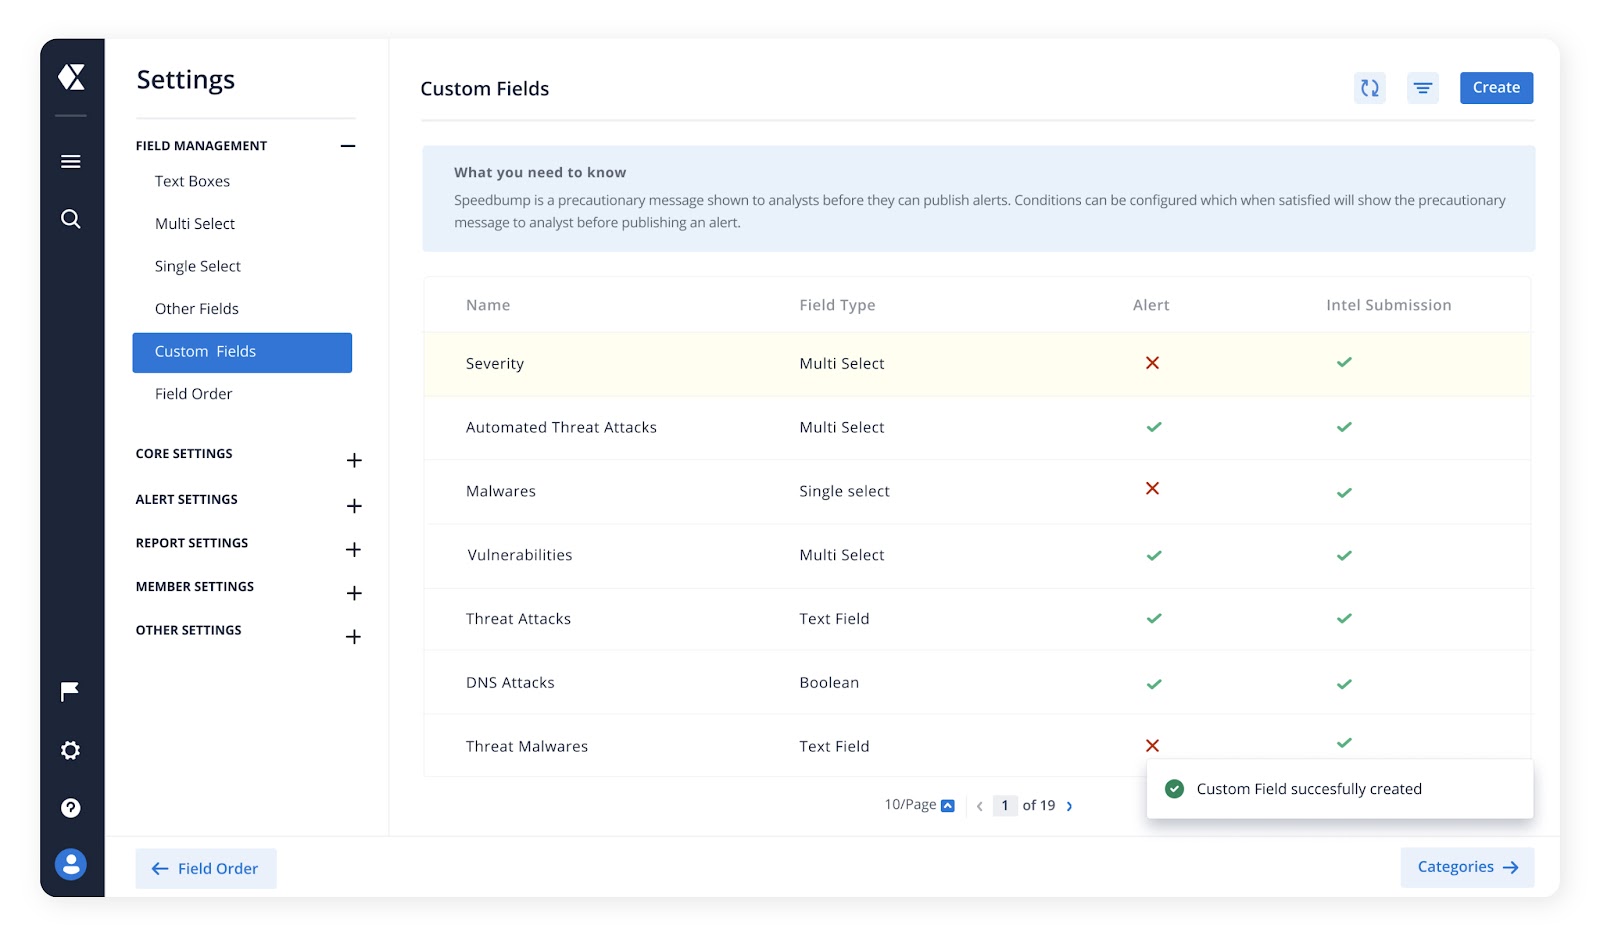Click the search icon in sidebar
The height and width of the screenshot is (936, 1600).
[x=71, y=219]
